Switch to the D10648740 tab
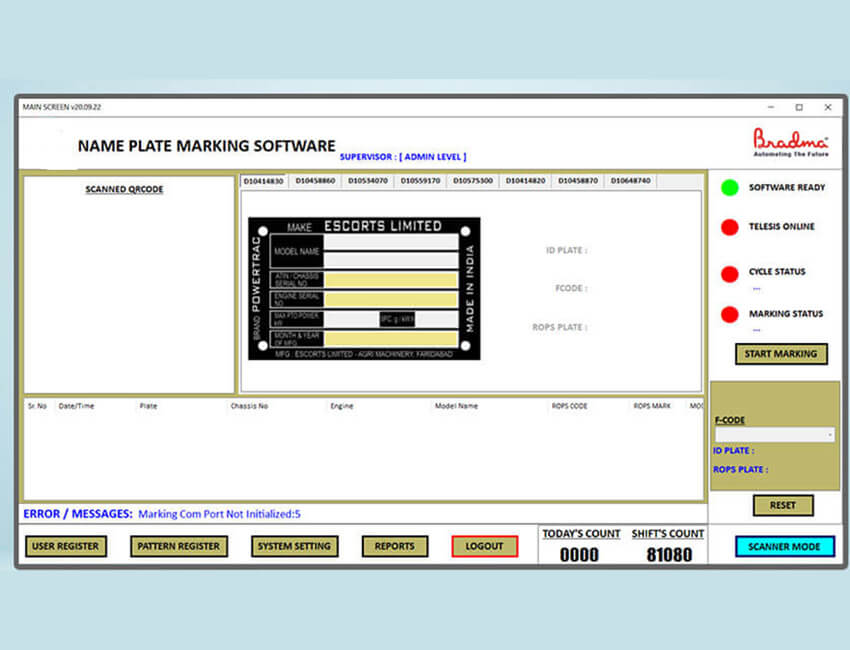This screenshot has width=850, height=650. [x=629, y=181]
